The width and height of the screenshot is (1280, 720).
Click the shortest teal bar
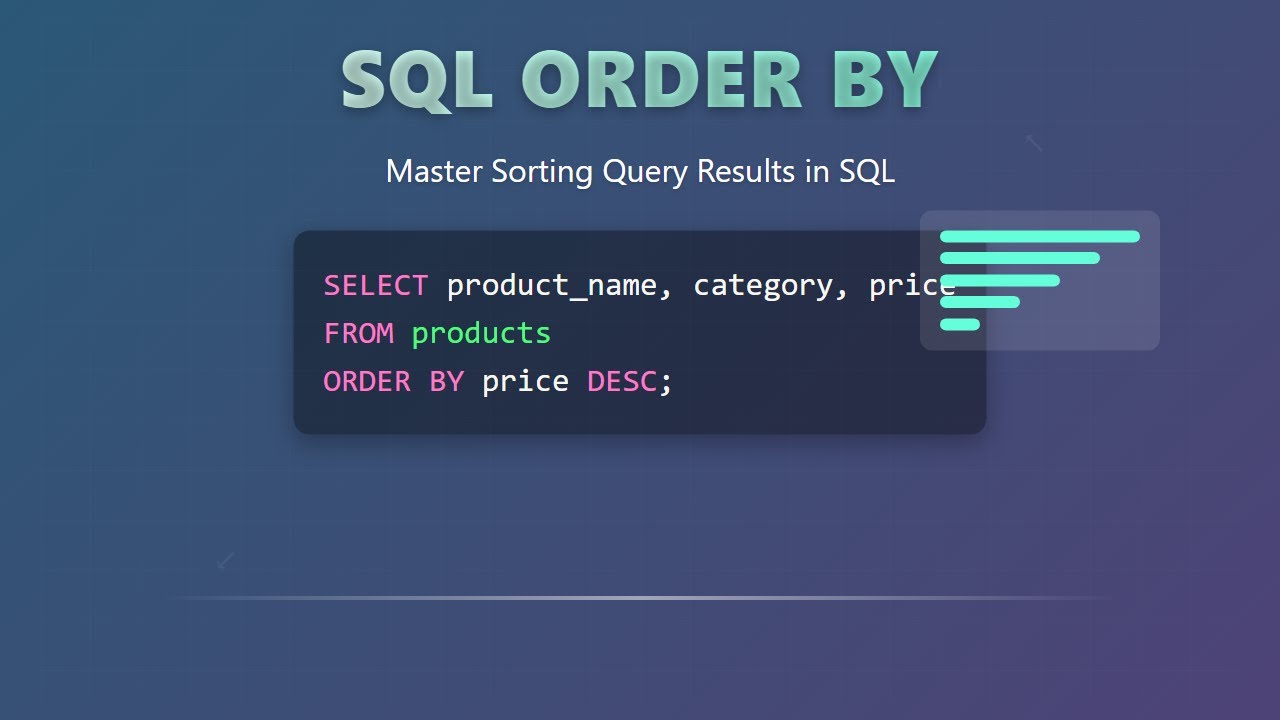coord(960,324)
